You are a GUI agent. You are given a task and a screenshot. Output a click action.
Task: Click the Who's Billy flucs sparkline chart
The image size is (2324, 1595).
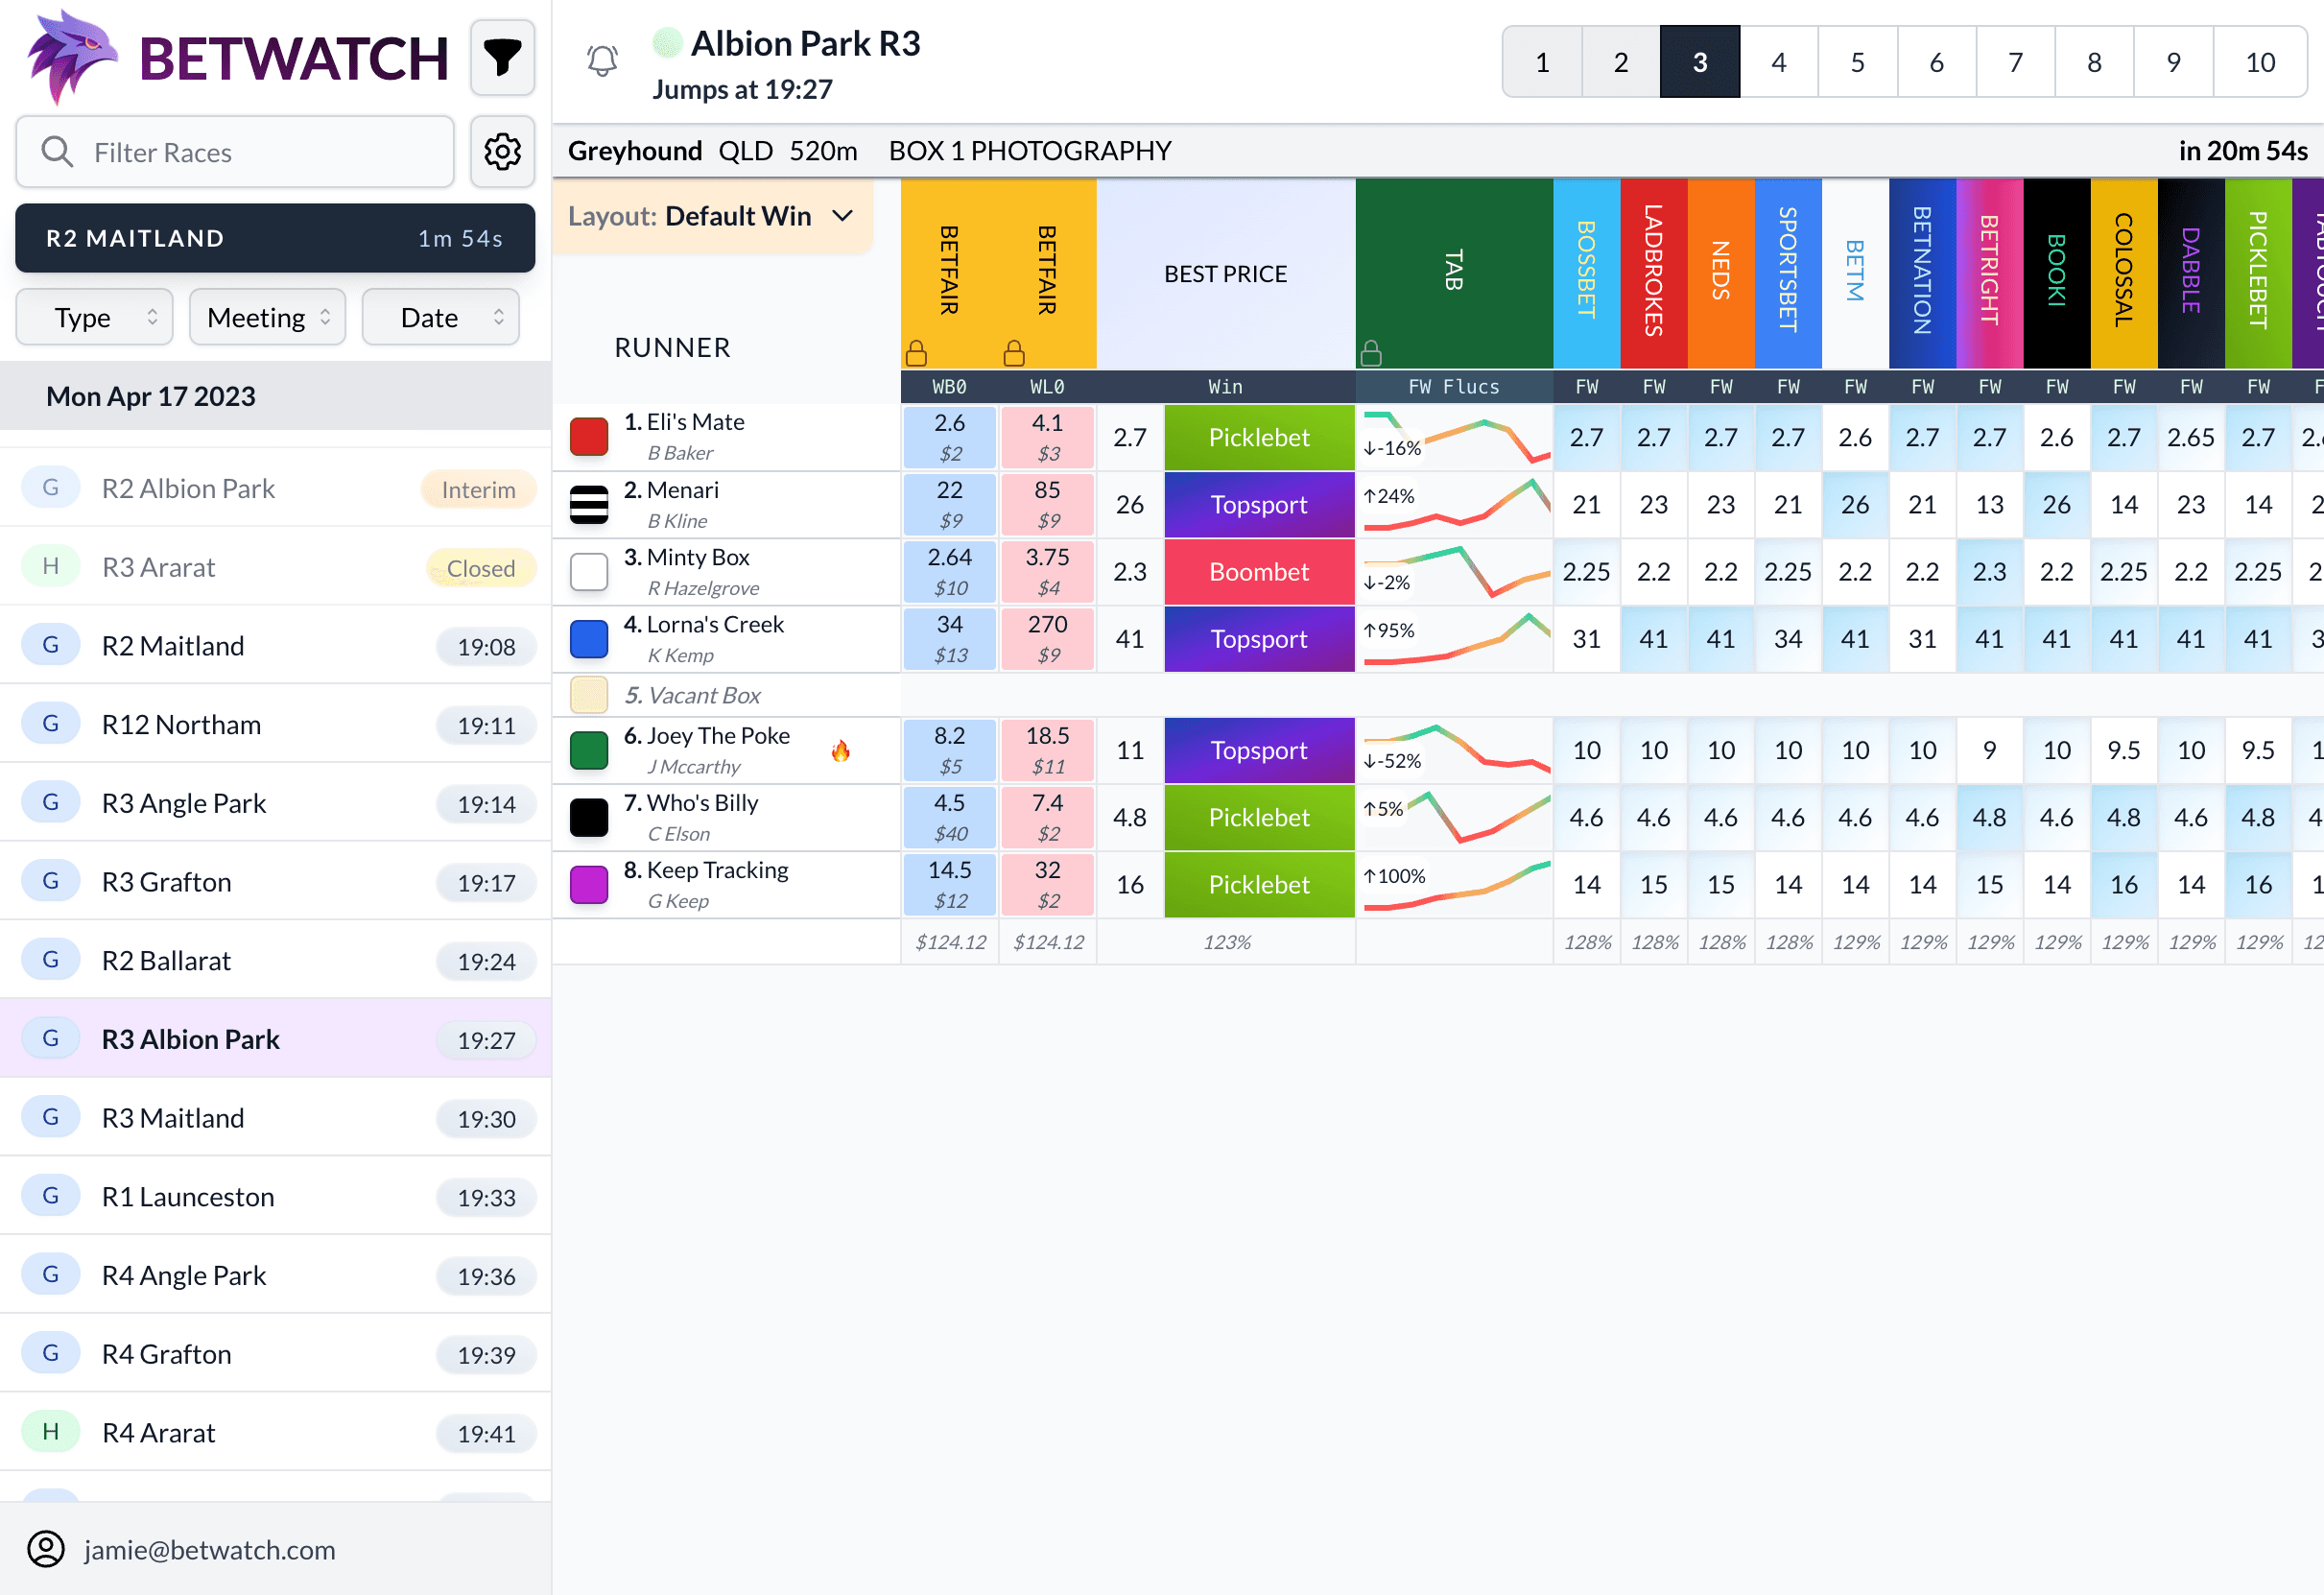coord(1455,817)
